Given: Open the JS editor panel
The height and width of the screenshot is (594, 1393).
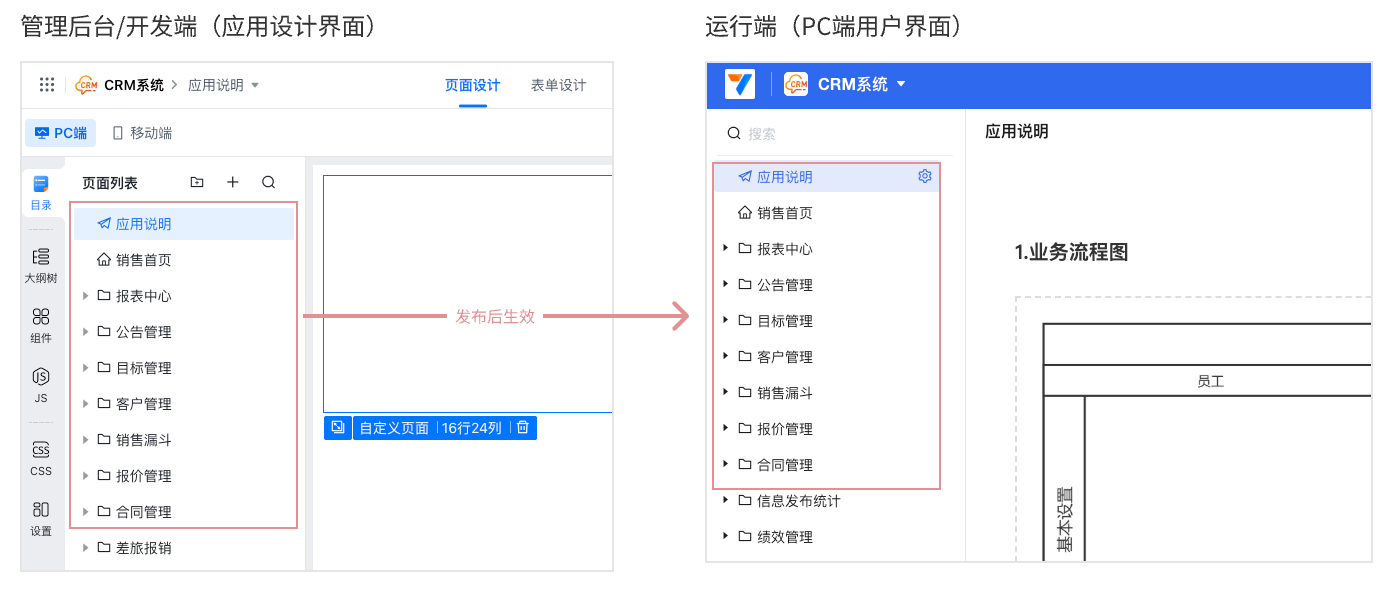Looking at the screenshot, I should [x=41, y=384].
